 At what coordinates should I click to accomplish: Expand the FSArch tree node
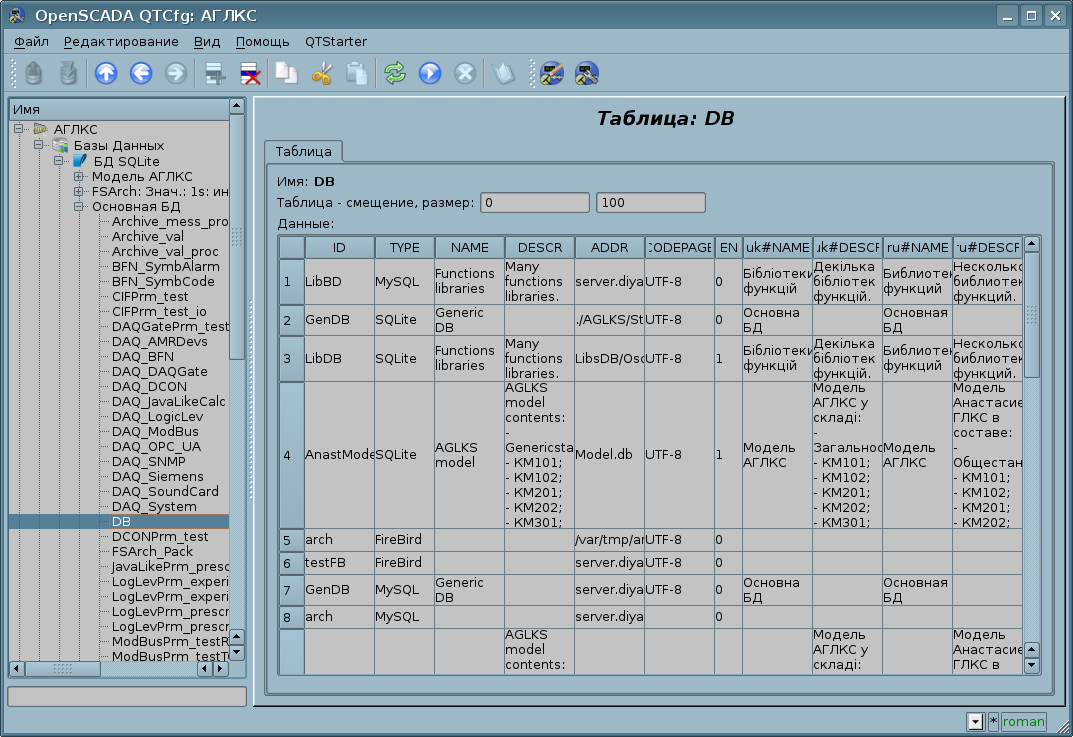79,192
